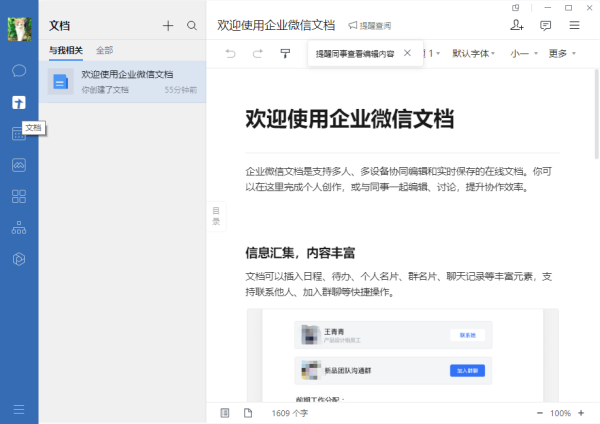Click the 信息汇集，内容丰富 heading
The height and width of the screenshot is (424, 600).
click(300, 253)
